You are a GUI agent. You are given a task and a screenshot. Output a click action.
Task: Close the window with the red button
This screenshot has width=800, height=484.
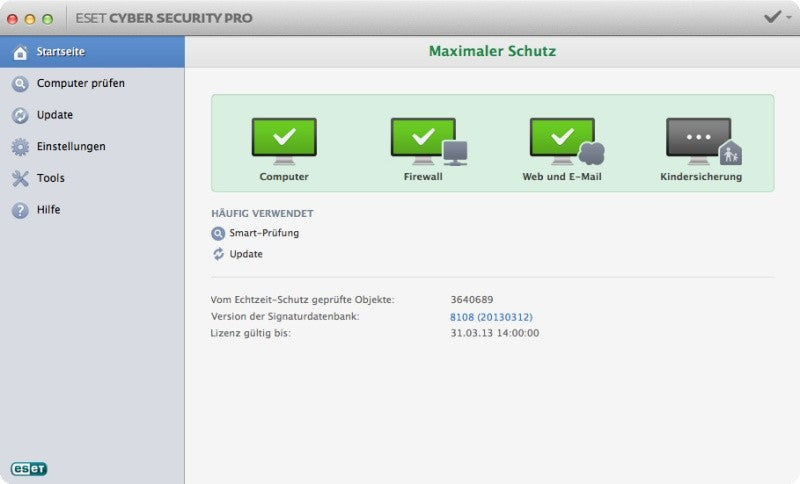click(13, 19)
